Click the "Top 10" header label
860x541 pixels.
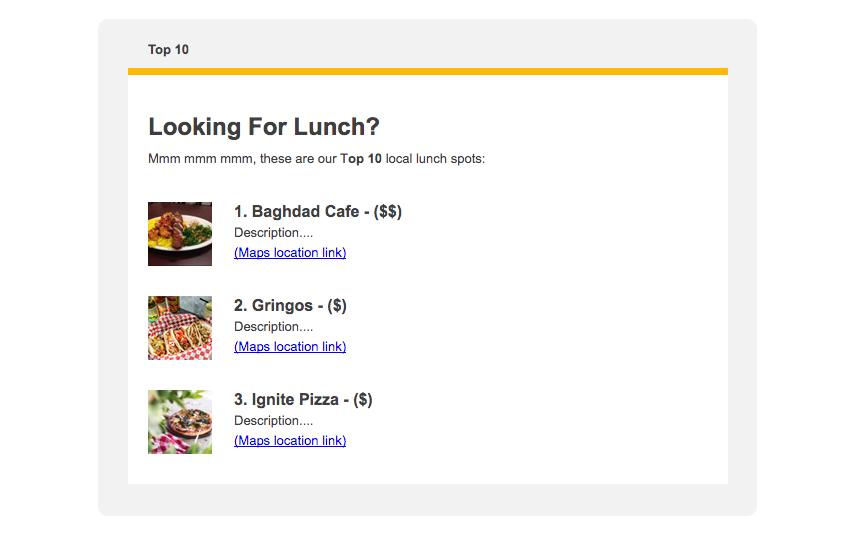point(168,50)
